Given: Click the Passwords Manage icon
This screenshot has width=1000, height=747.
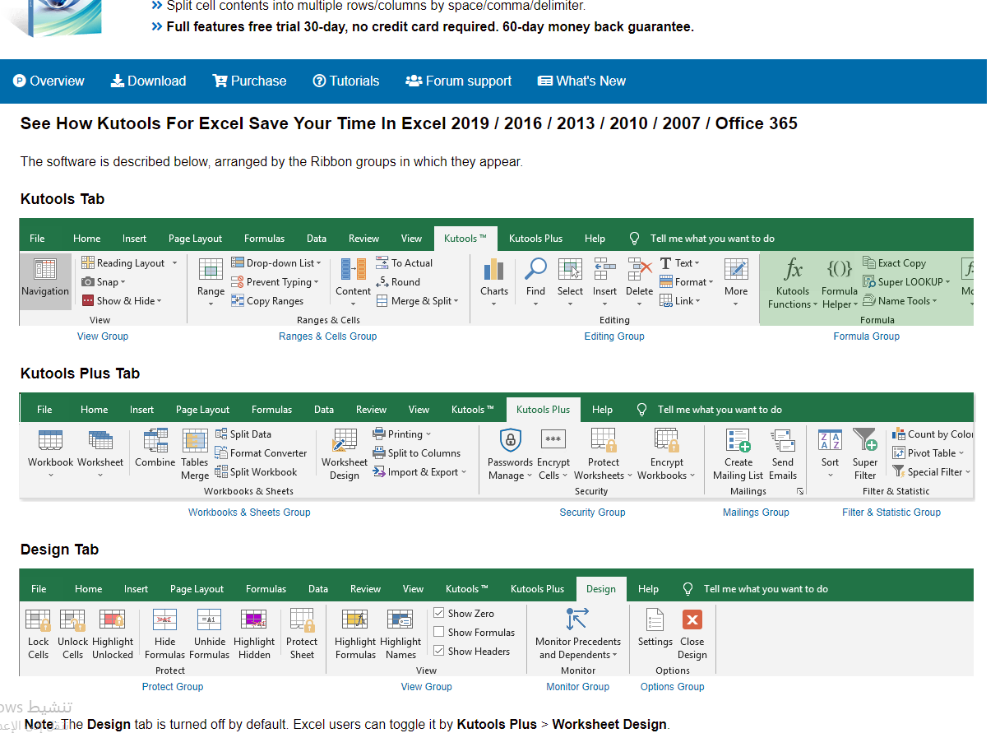Looking at the screenshot, I should (510, 440).
